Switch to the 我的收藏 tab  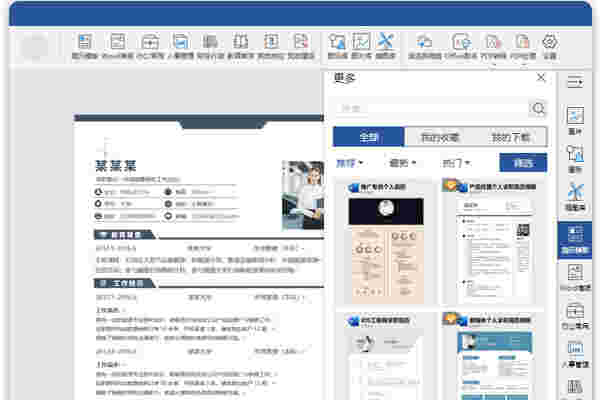point(440,137)
